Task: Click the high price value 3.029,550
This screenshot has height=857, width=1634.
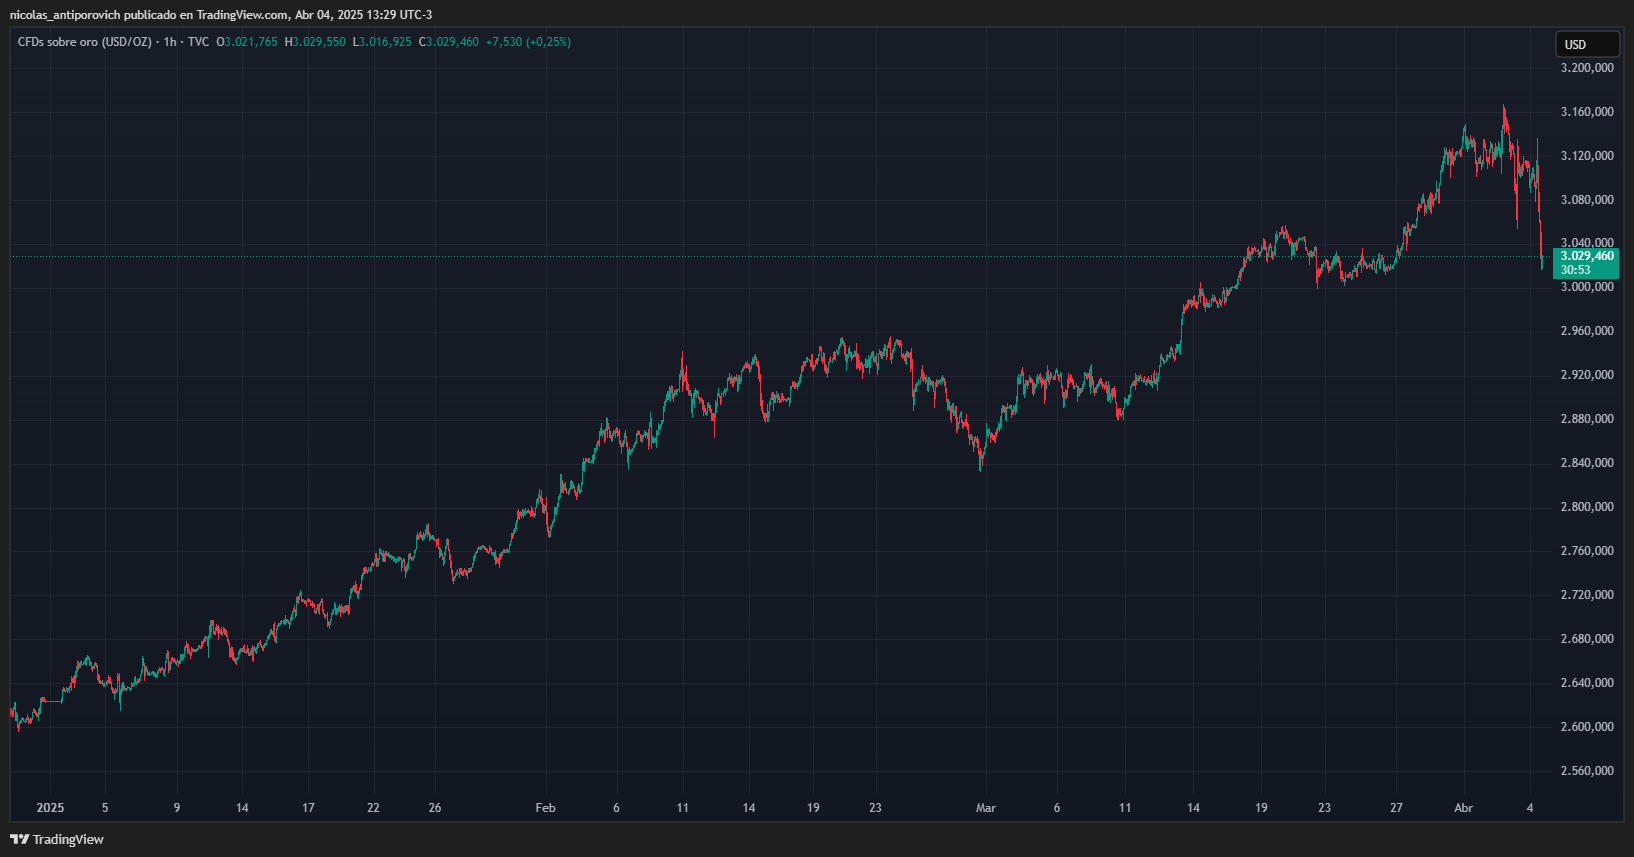Action: (319, 42)
